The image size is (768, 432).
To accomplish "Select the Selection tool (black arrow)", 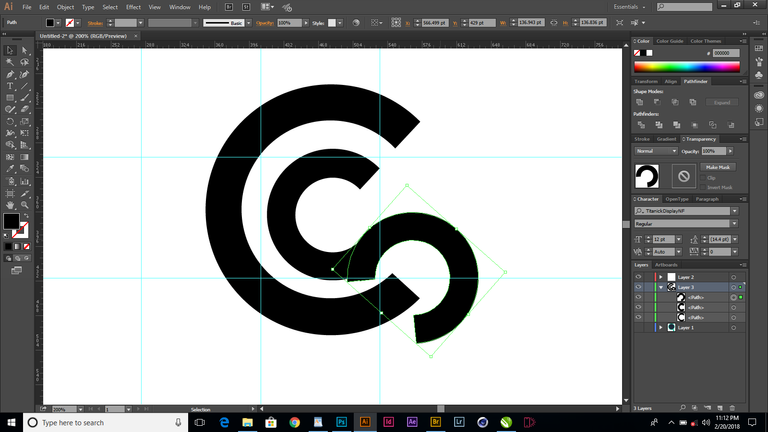I will click(10, 50).
